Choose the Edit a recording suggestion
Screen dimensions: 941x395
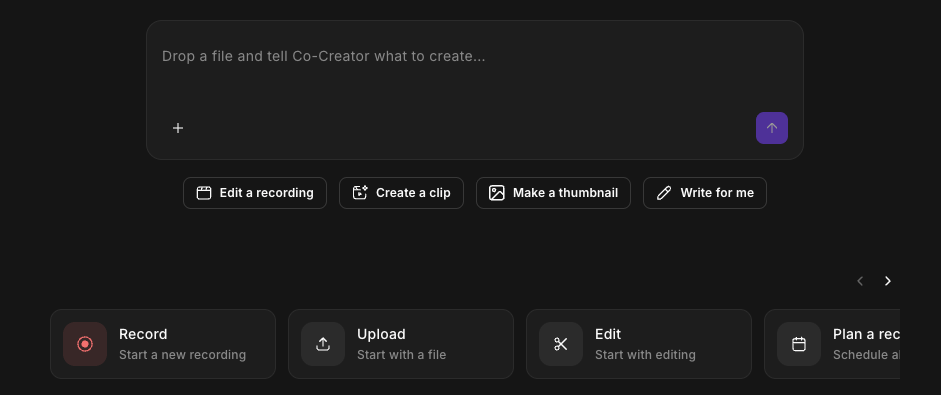[x=255, y=193]
